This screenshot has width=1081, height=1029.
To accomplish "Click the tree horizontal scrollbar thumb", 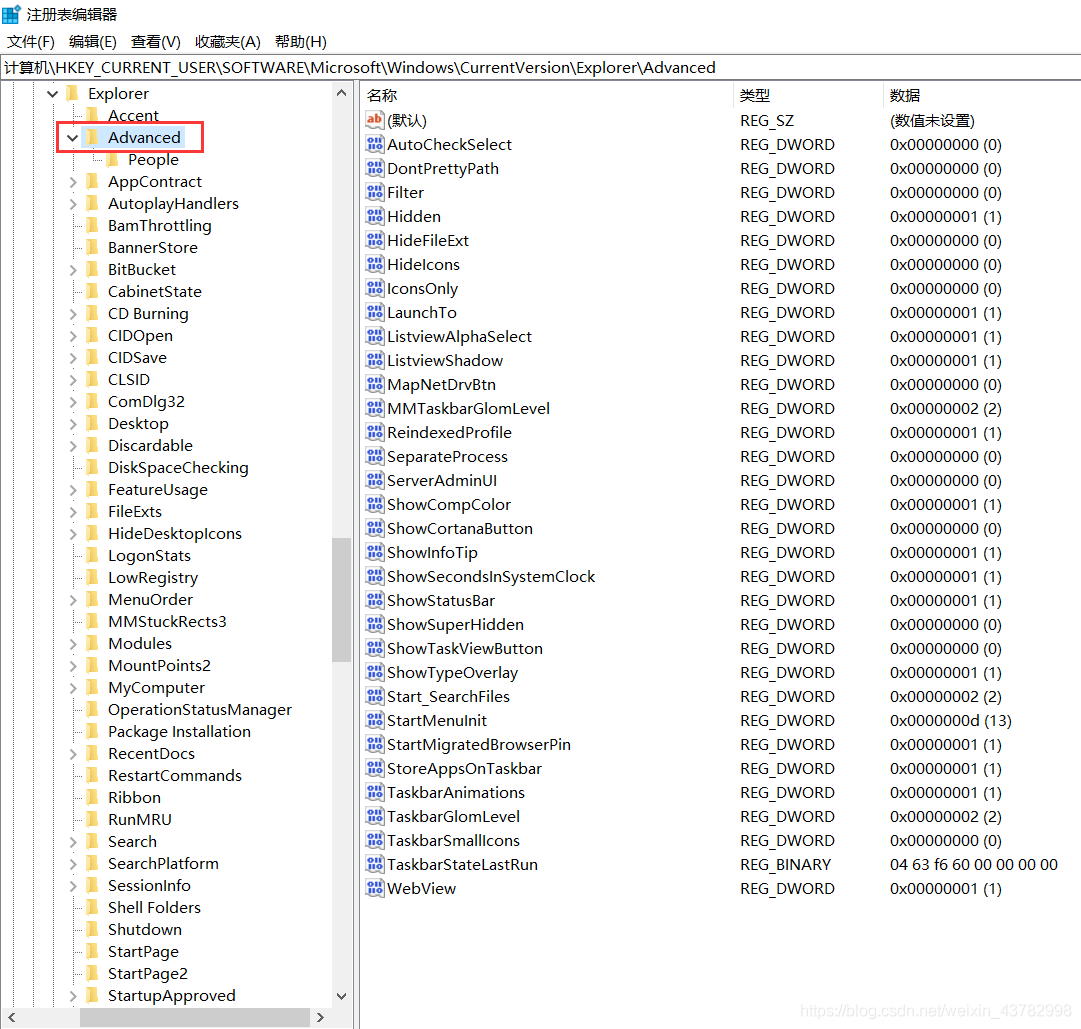I will (x=195, y=1017).
